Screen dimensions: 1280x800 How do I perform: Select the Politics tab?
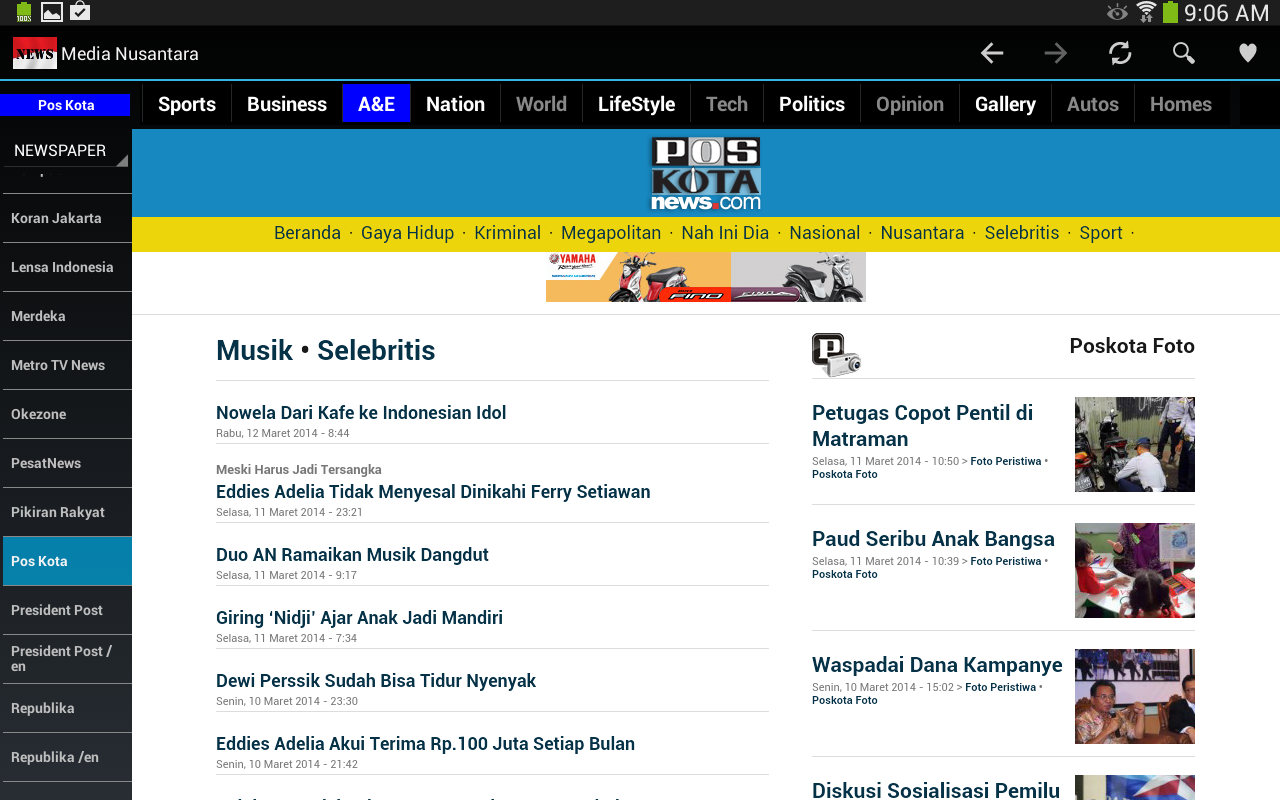812,104
